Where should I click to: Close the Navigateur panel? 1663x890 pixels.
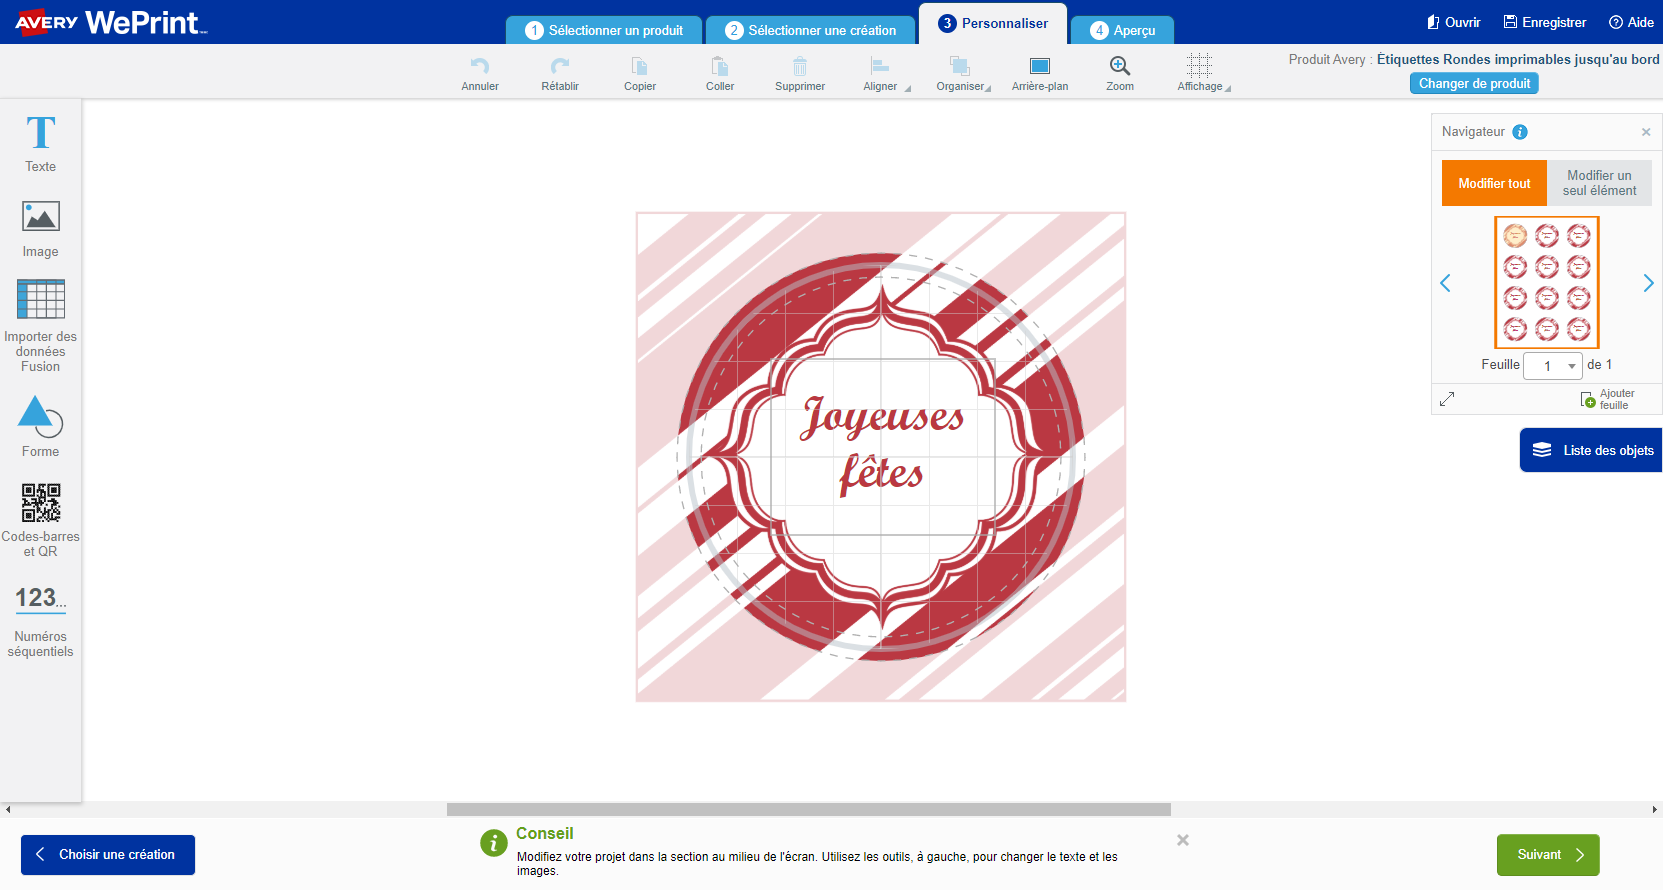pos(1646,132)
